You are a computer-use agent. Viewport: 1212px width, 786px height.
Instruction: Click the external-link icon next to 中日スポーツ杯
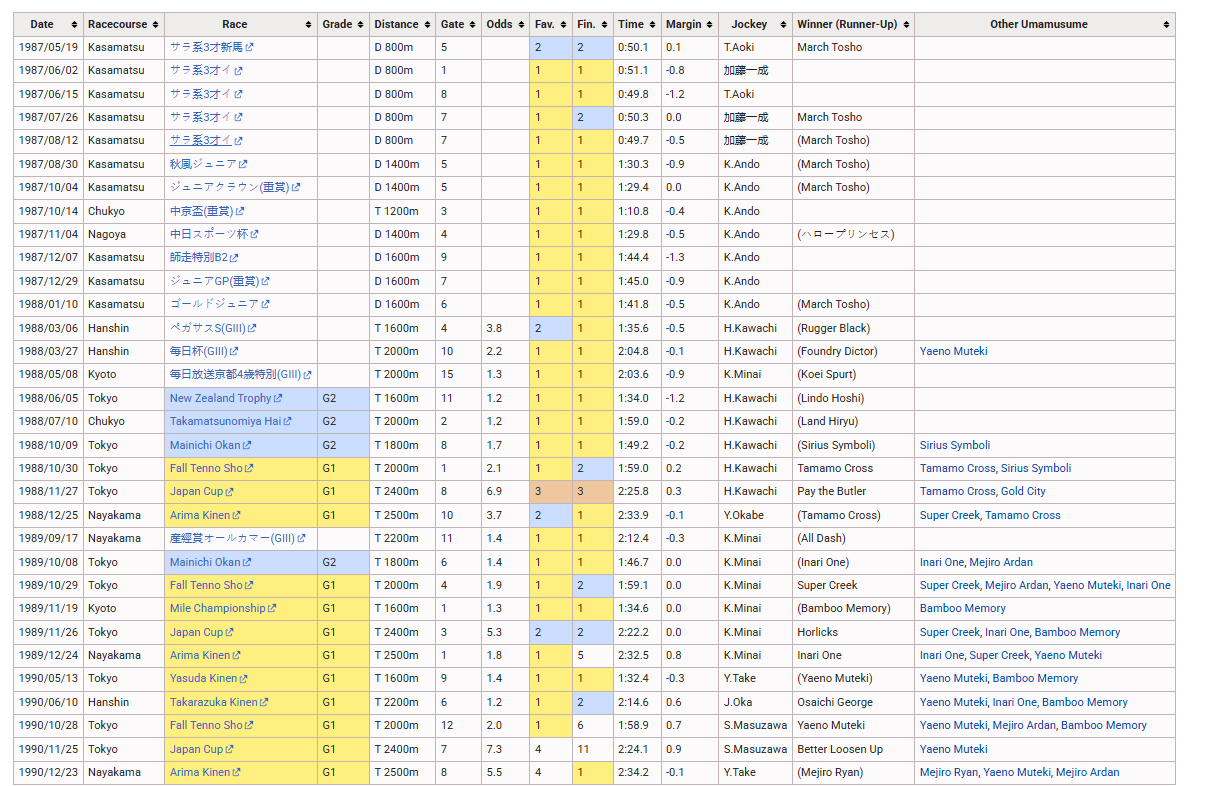tap(254, 234)
